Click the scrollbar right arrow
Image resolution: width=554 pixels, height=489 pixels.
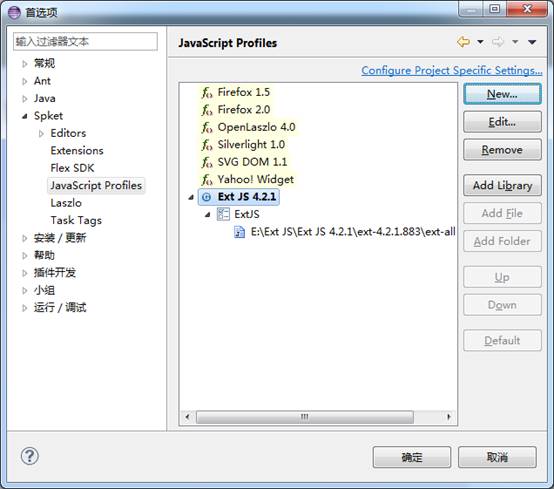click(449, 417)
